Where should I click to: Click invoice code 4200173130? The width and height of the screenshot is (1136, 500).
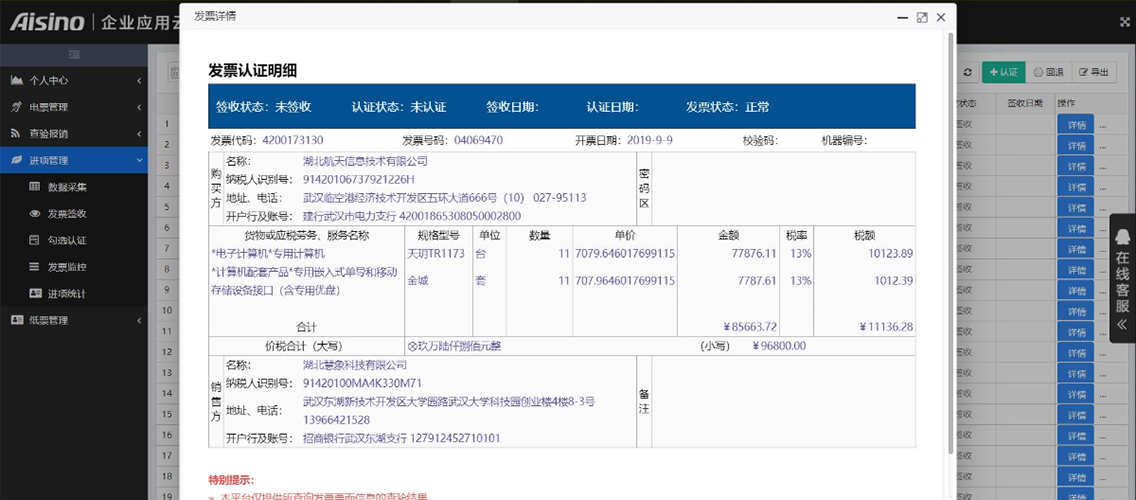293,140
